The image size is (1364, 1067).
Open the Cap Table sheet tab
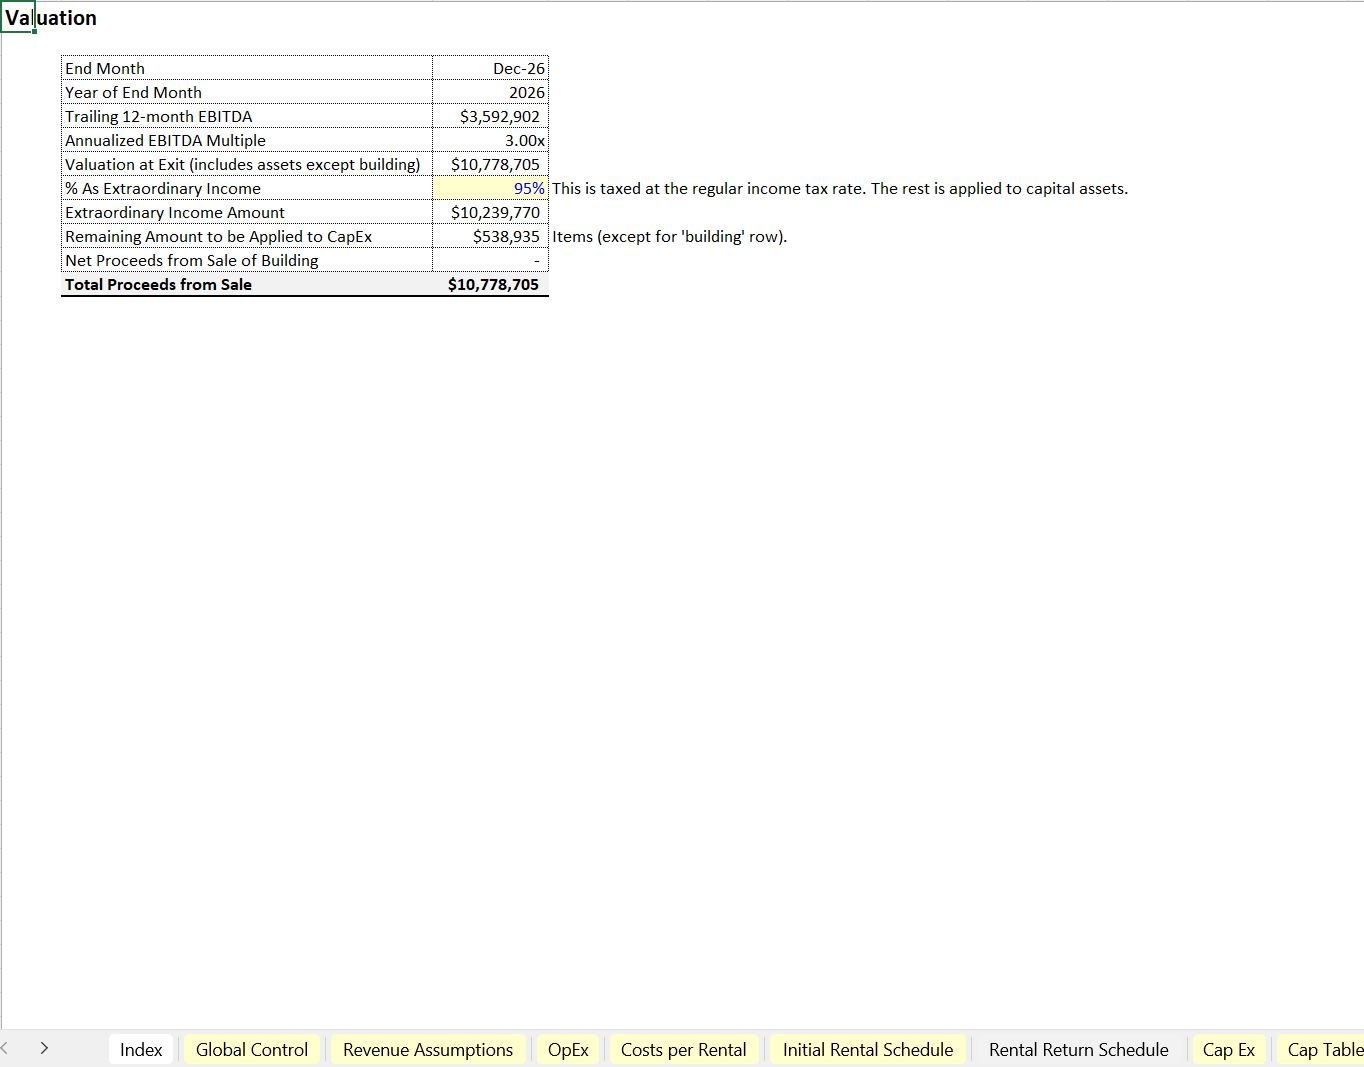point(1324,1049)
